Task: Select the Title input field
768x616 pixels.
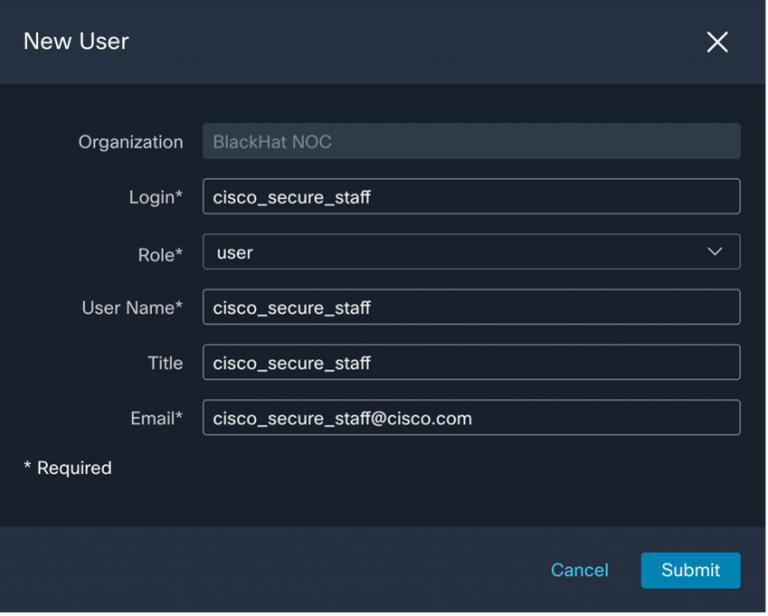Action: 470,363
